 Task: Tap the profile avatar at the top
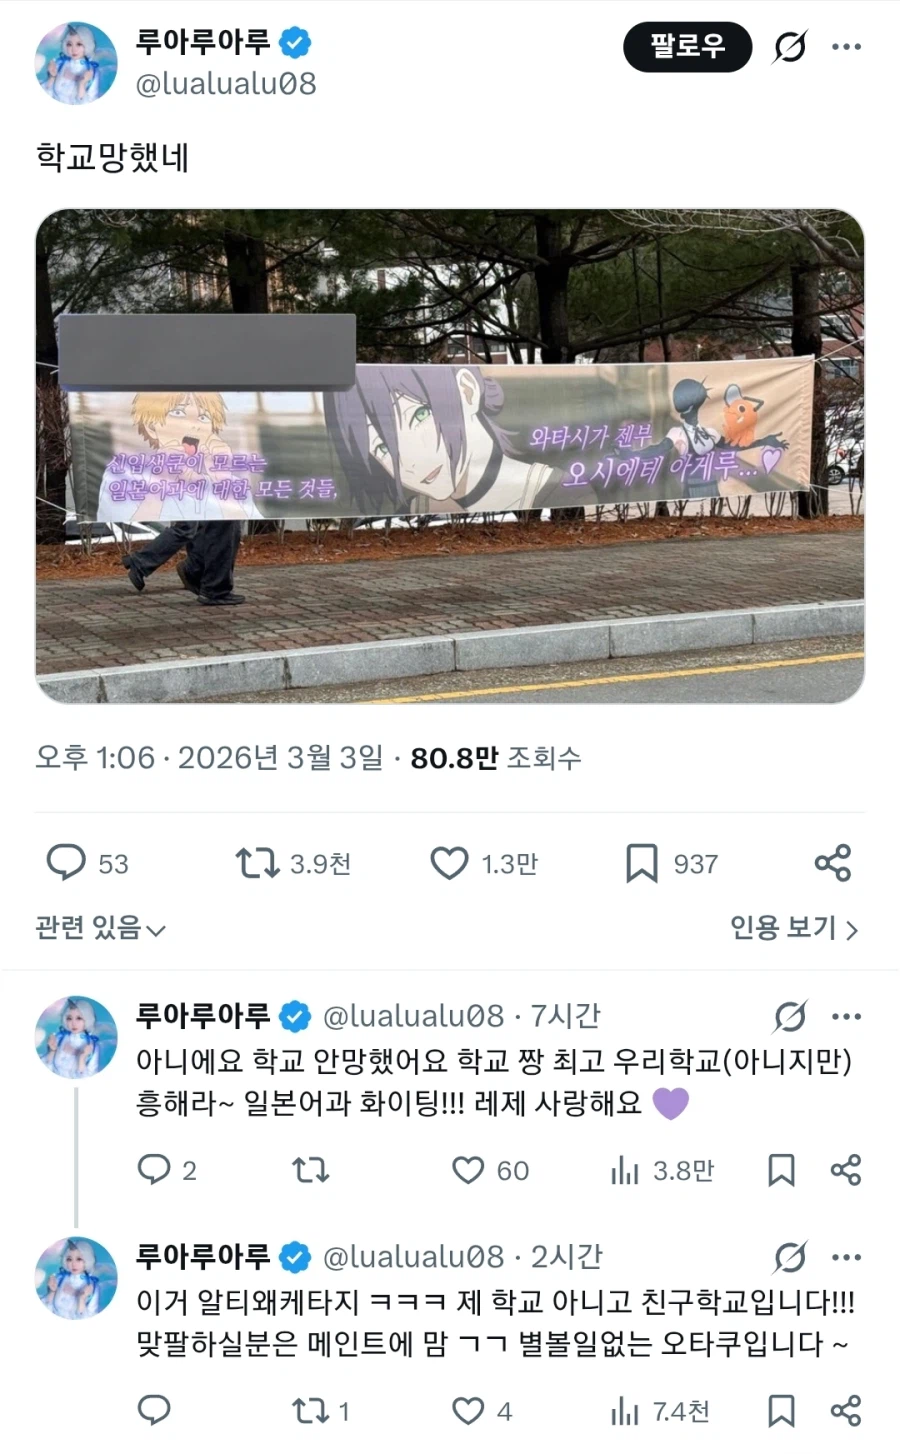coord(76,63)
